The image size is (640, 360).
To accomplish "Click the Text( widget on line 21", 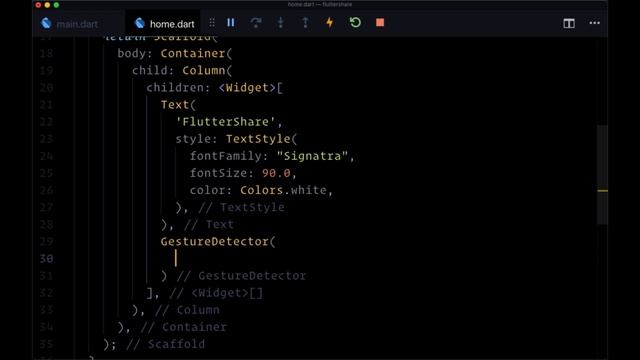I will [178, 105].
